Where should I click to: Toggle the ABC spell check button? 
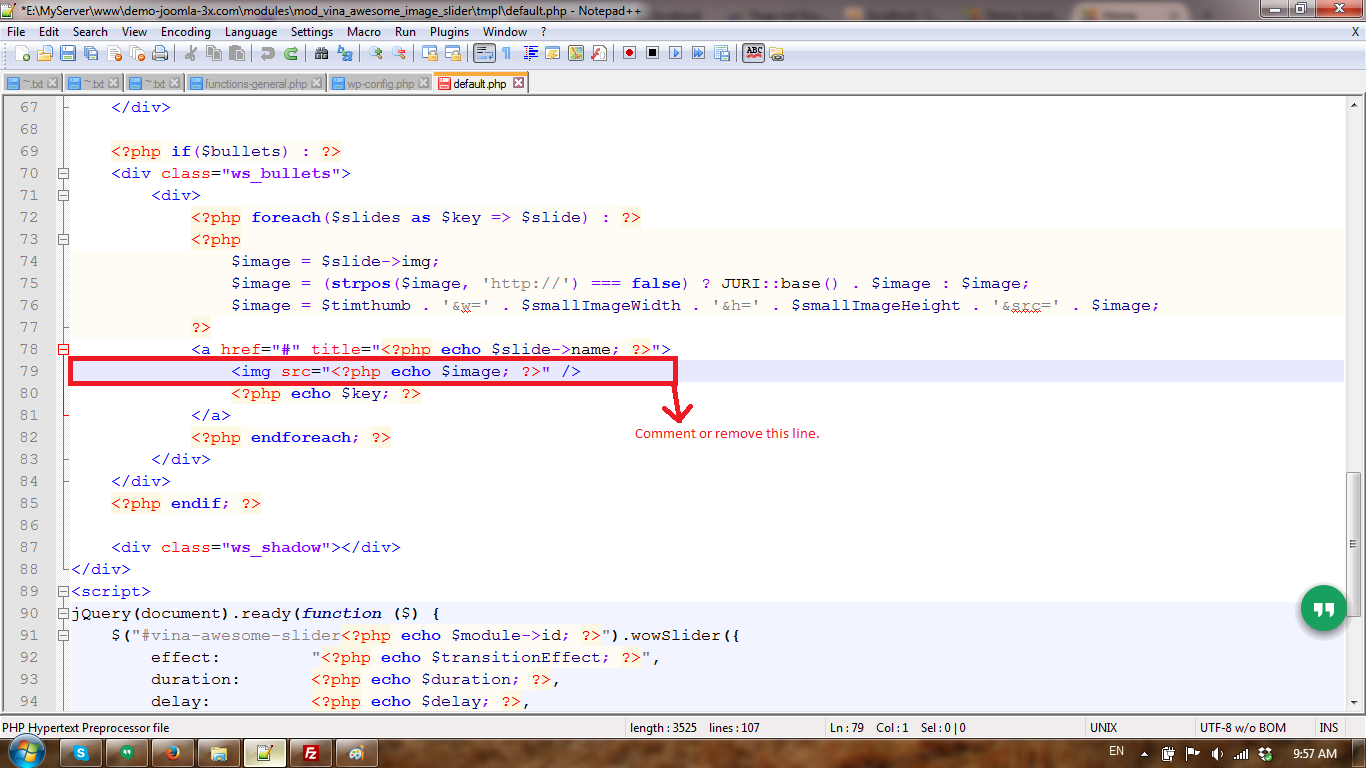[x=753, y=53]
